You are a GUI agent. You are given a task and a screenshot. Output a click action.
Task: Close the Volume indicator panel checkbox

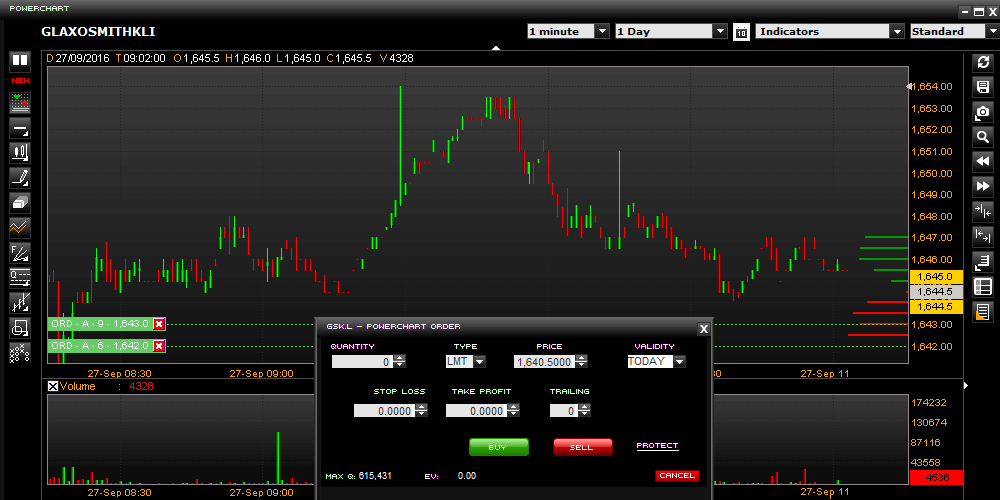click(53, 386)
